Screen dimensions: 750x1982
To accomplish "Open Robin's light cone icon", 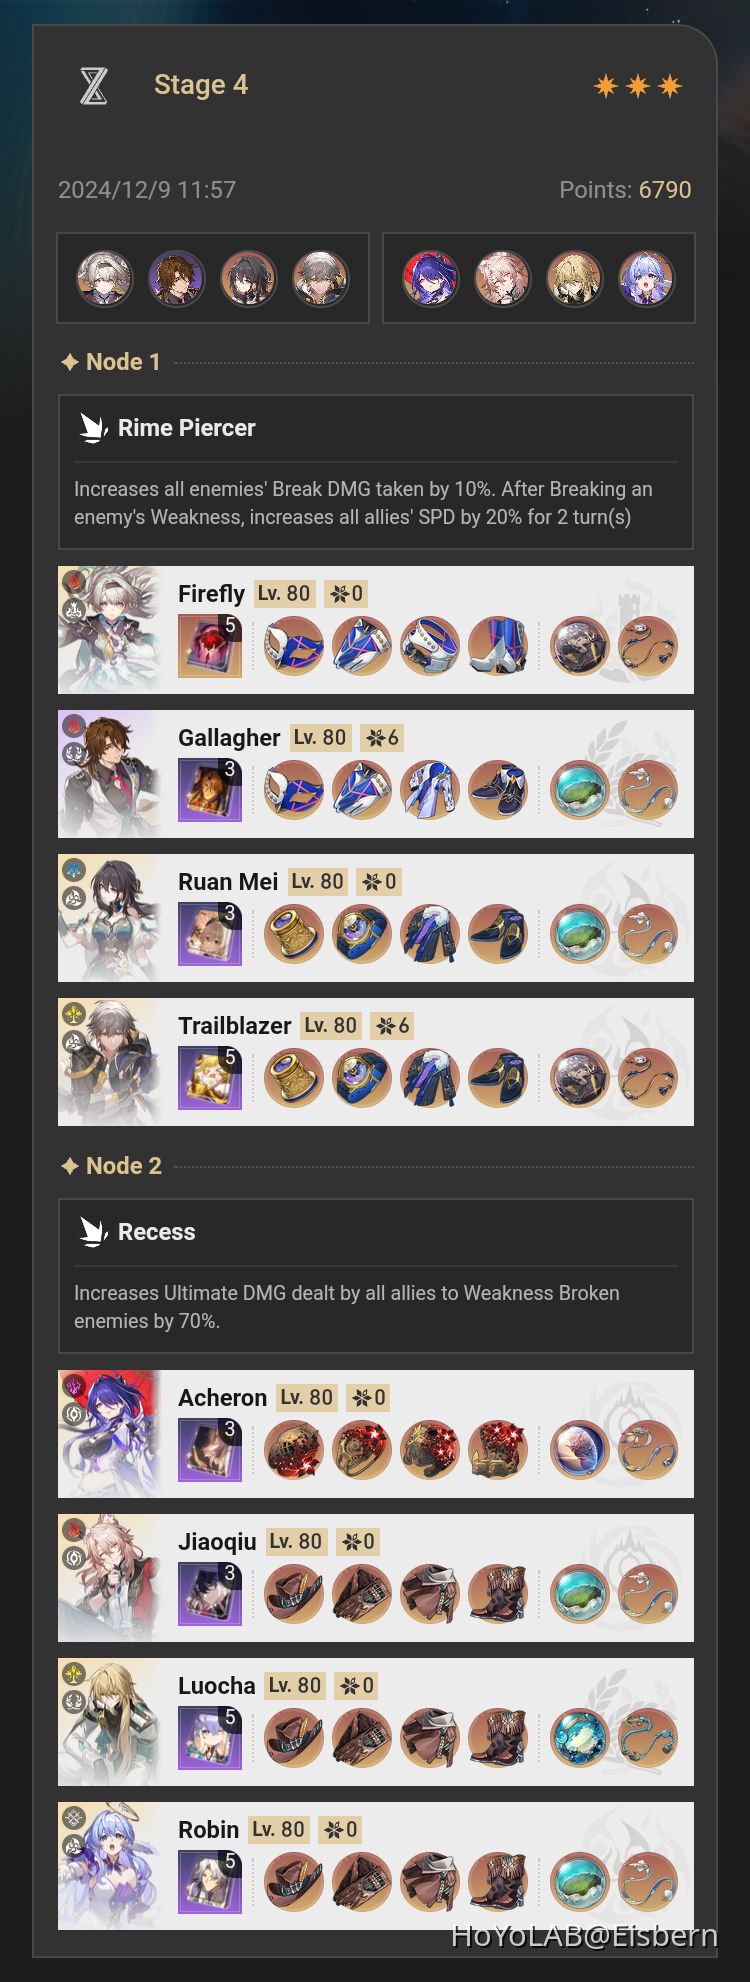I will pyautogui.click(x=210, y=1882).
